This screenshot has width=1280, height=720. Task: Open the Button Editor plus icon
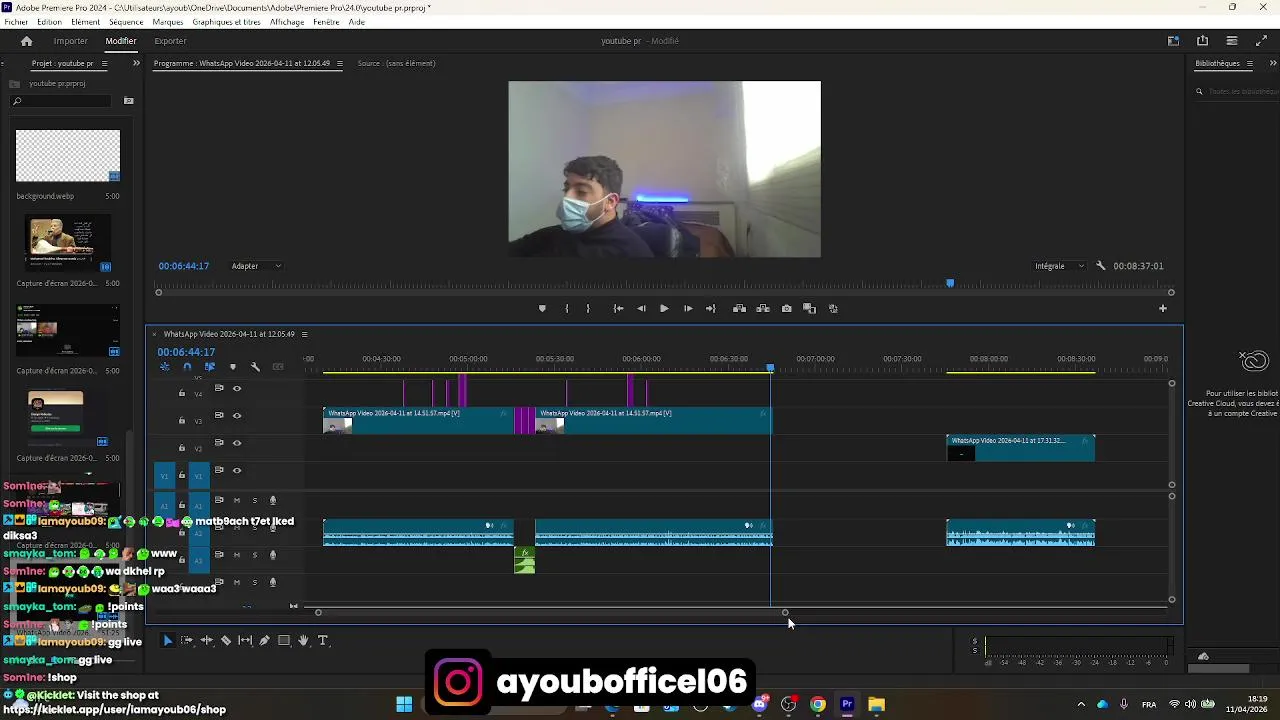tap(1162, 308)
